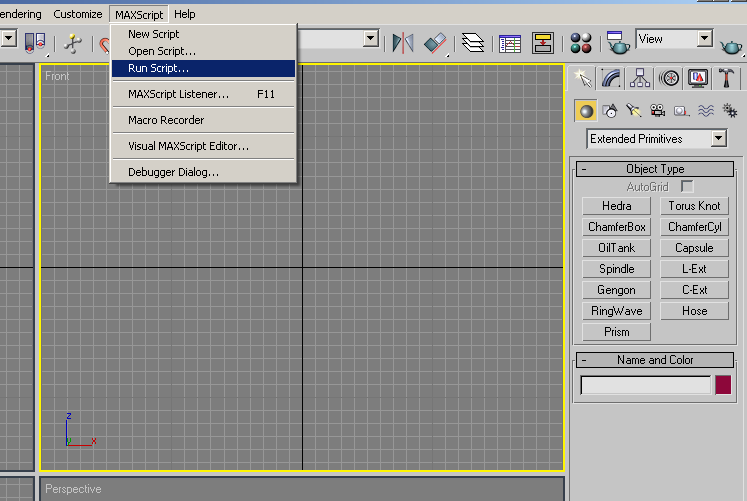
Task: Select Shapes category icon
Action: coord(610,111)
